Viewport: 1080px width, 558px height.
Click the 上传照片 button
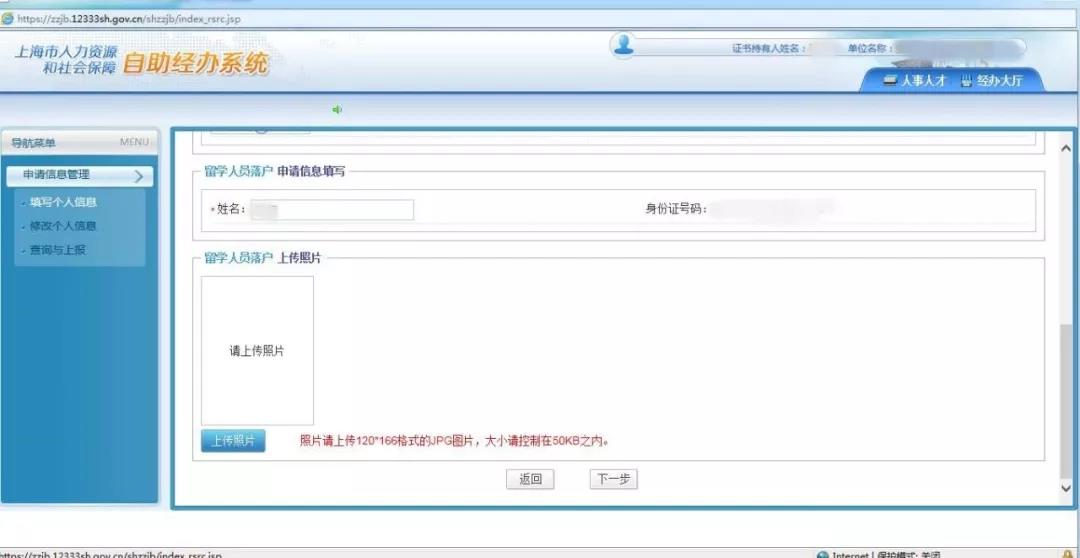(x=233, y=441)
